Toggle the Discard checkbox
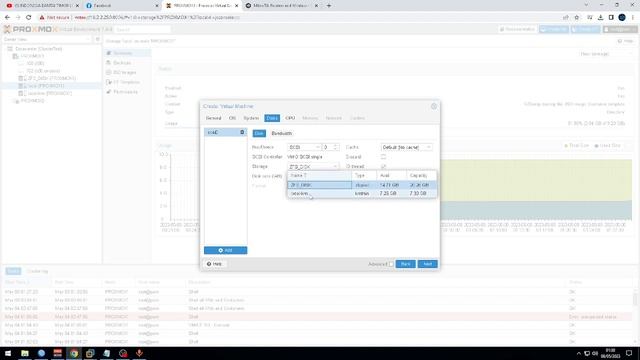 tap(383, 157)
